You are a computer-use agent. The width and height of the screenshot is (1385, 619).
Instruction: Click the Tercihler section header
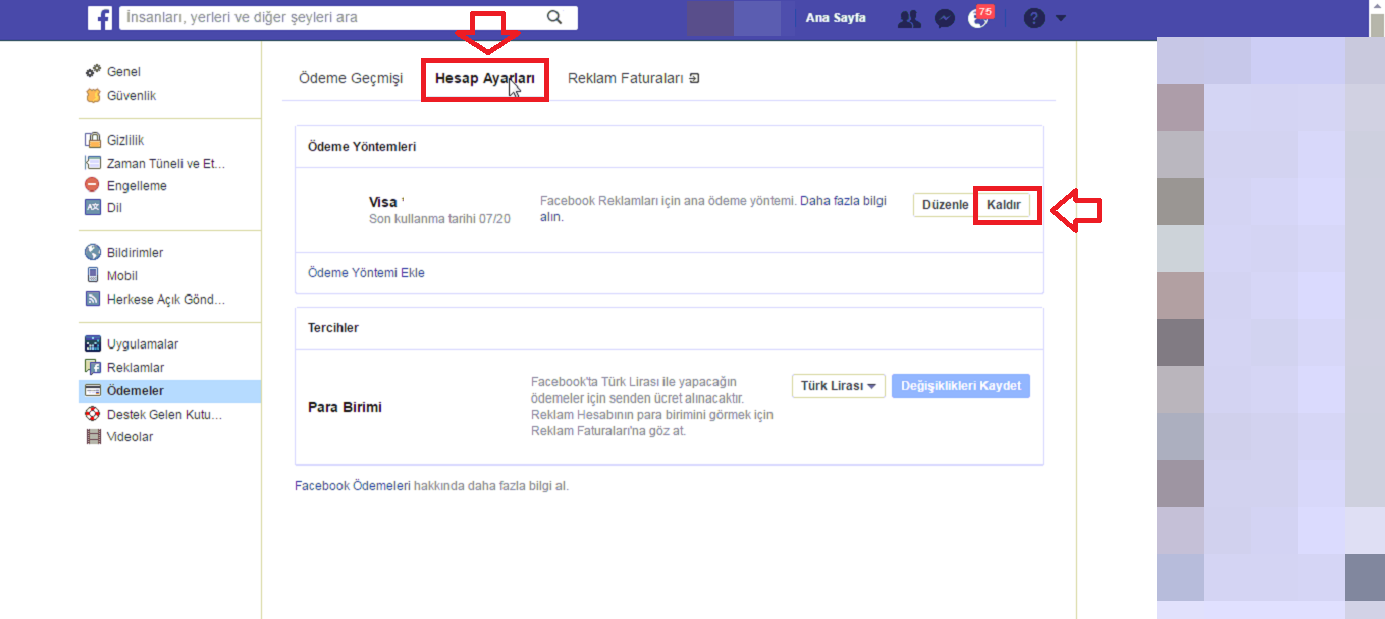(x=333, y=327)
